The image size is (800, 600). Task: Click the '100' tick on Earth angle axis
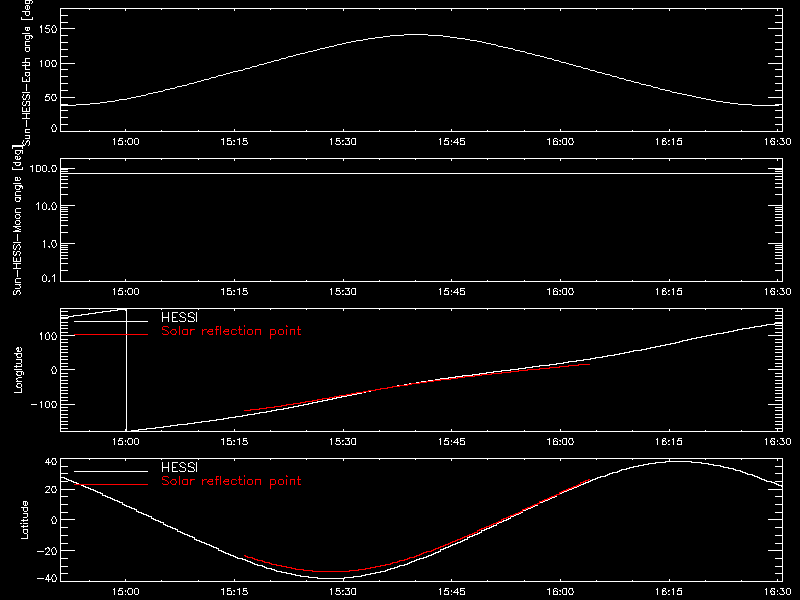click(48, 64)
